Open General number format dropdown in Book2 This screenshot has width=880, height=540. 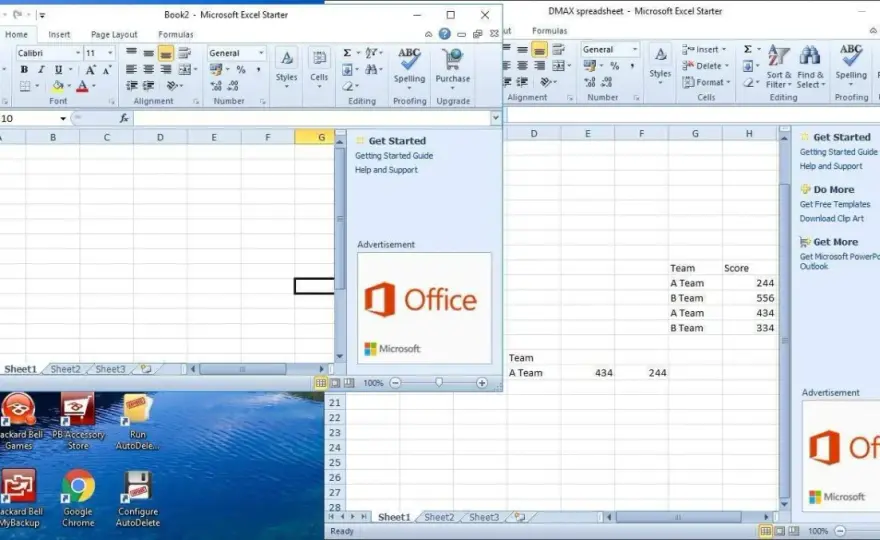tap(261, 53)
